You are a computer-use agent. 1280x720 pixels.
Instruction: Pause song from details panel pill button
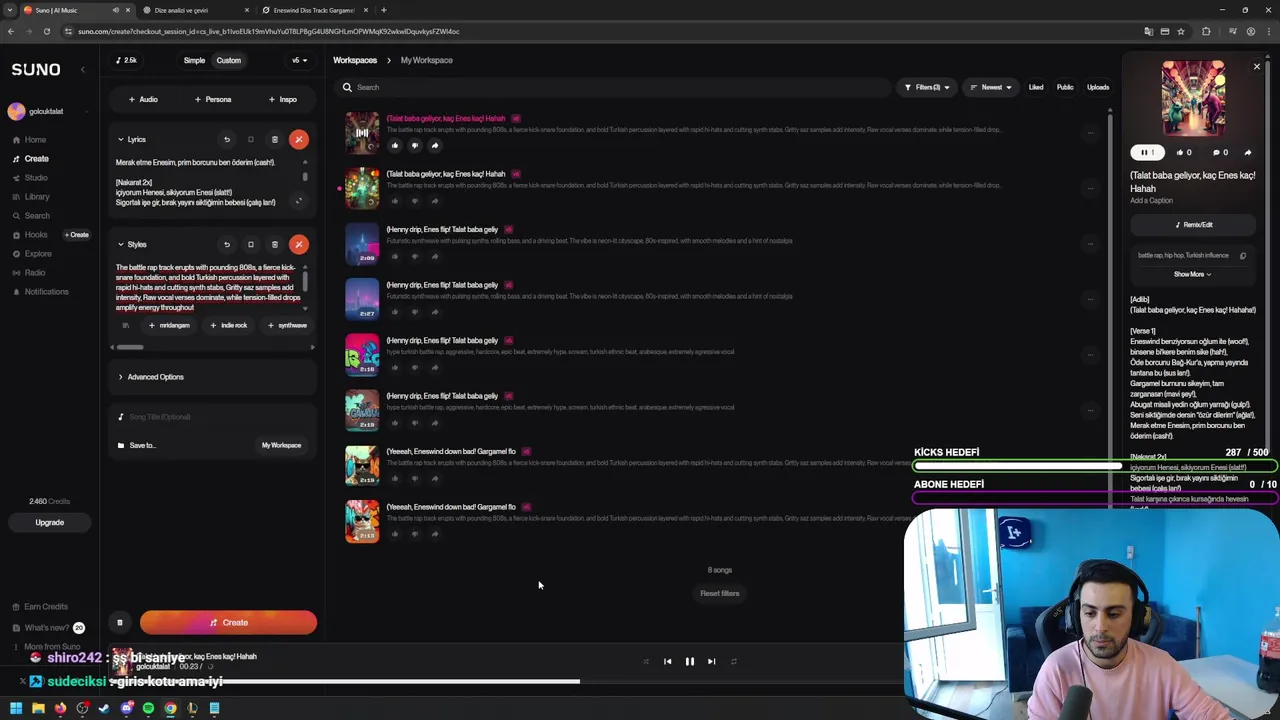click(x=1147, y=153)
